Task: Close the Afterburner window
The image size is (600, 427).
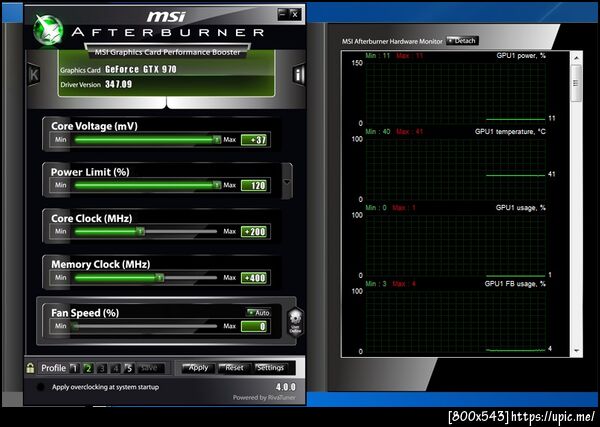Action: point(295,15)
